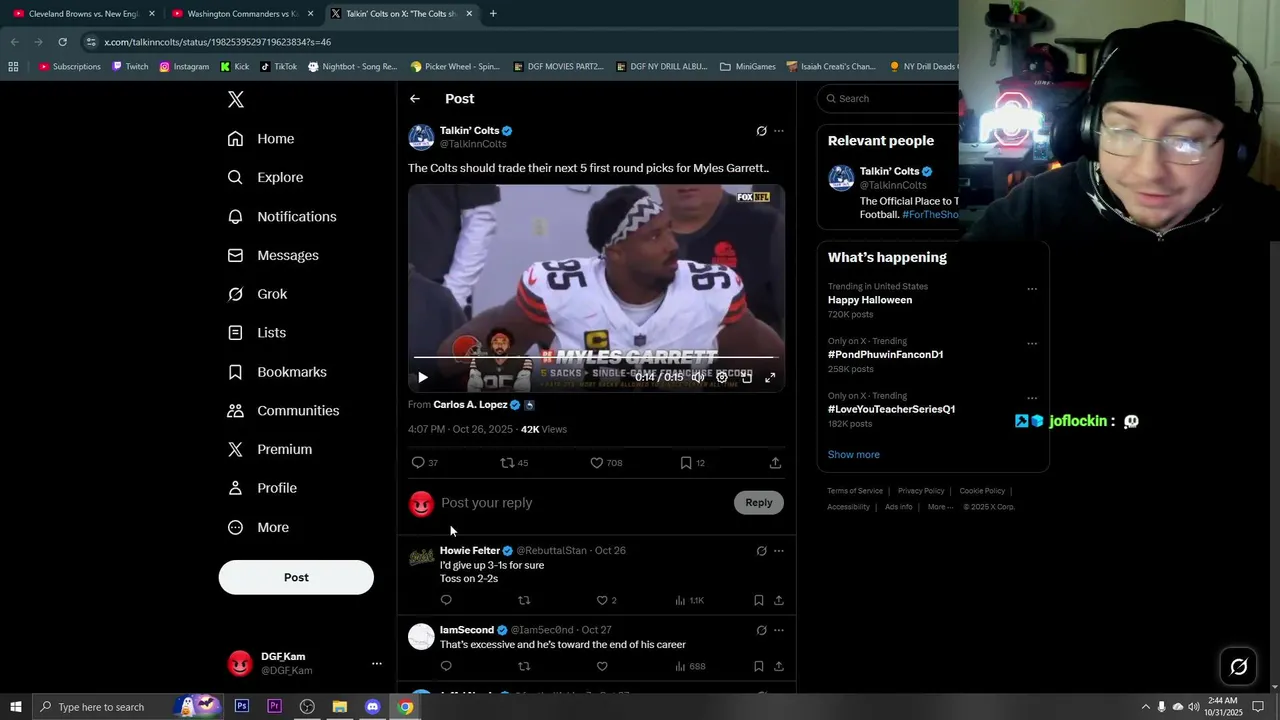Open Photoshop from taskbar
Viewport: 1280px width, 720px height.
[242, 707]
